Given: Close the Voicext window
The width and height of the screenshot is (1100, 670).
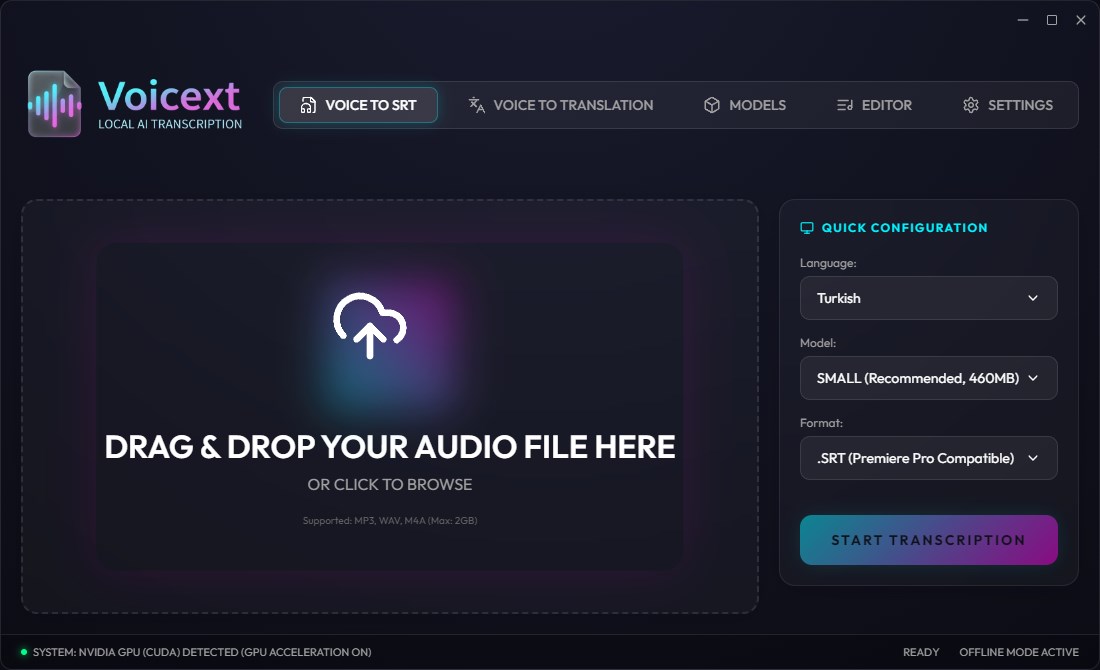Looking at the screenshot, I should tap(1081, 20).
